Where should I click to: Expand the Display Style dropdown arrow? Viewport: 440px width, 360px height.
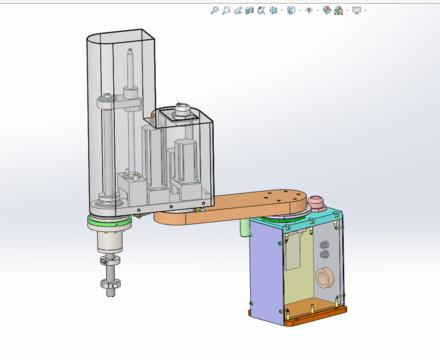[300, 11]
